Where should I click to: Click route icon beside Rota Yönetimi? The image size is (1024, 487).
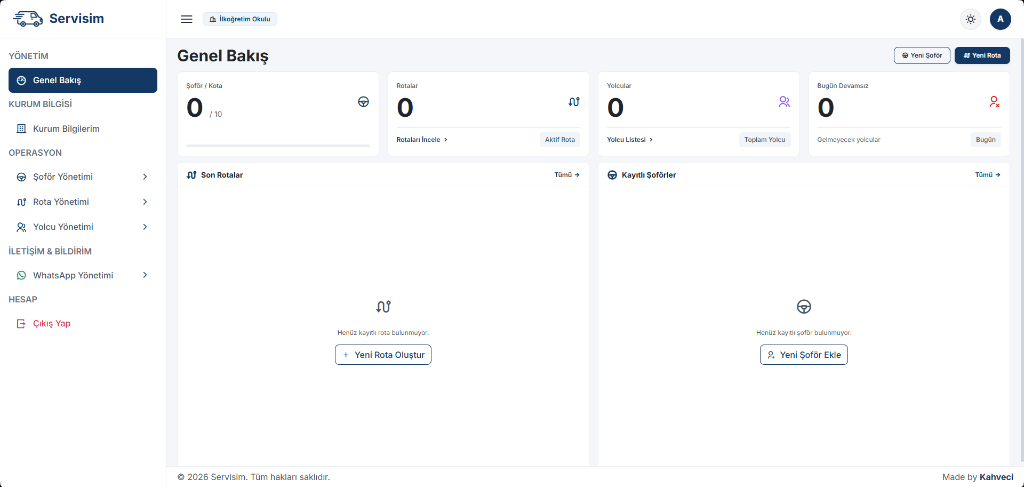pos(21,202)
